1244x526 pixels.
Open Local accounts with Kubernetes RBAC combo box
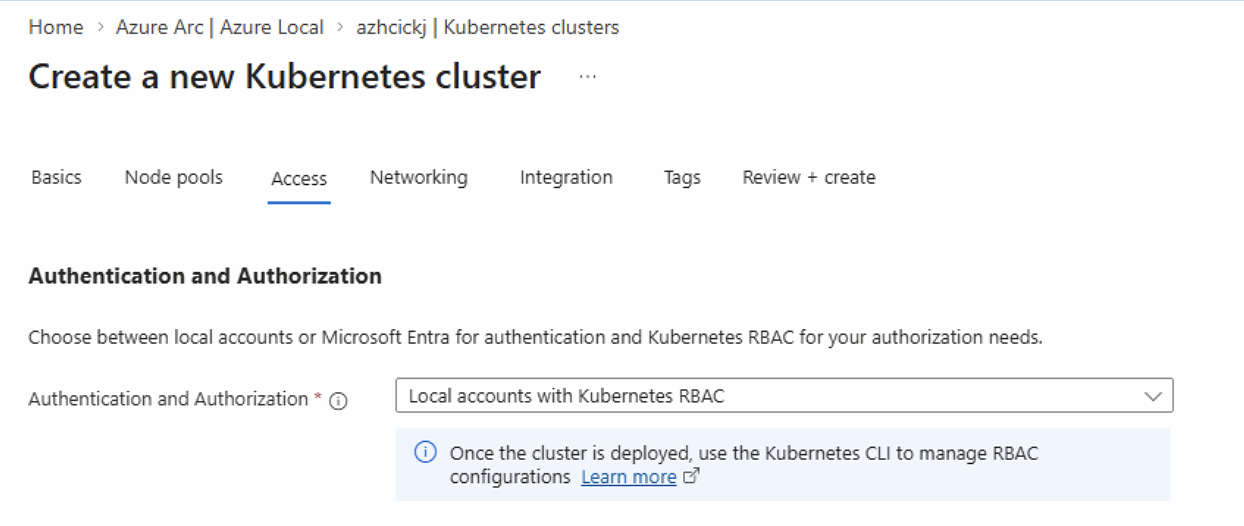click(x=770, y=396)
